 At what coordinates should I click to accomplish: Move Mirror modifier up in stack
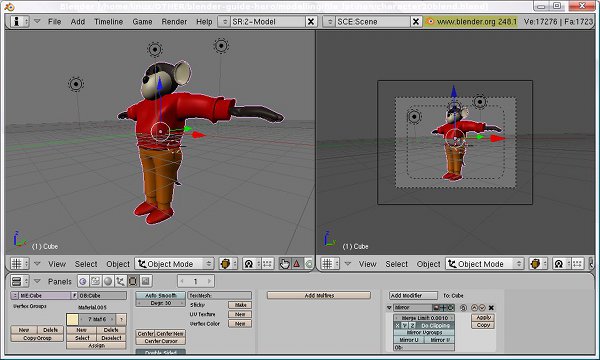[474, 308]
